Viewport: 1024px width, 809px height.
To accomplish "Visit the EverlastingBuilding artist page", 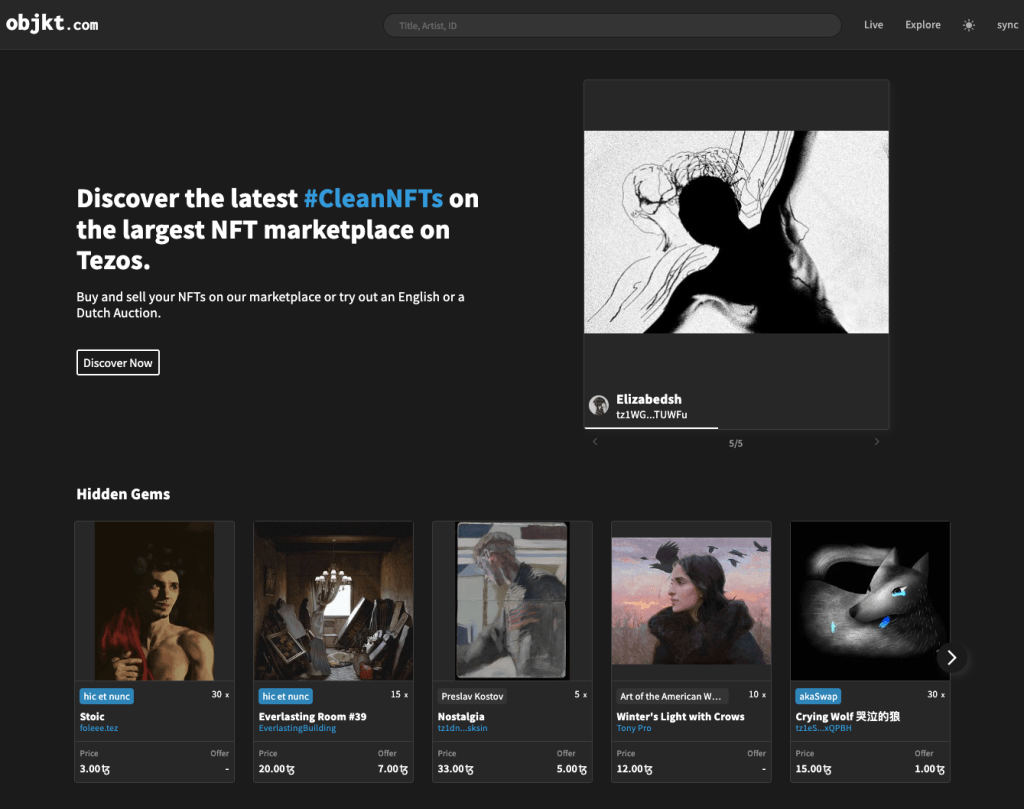I will click(x=297, y=728).
